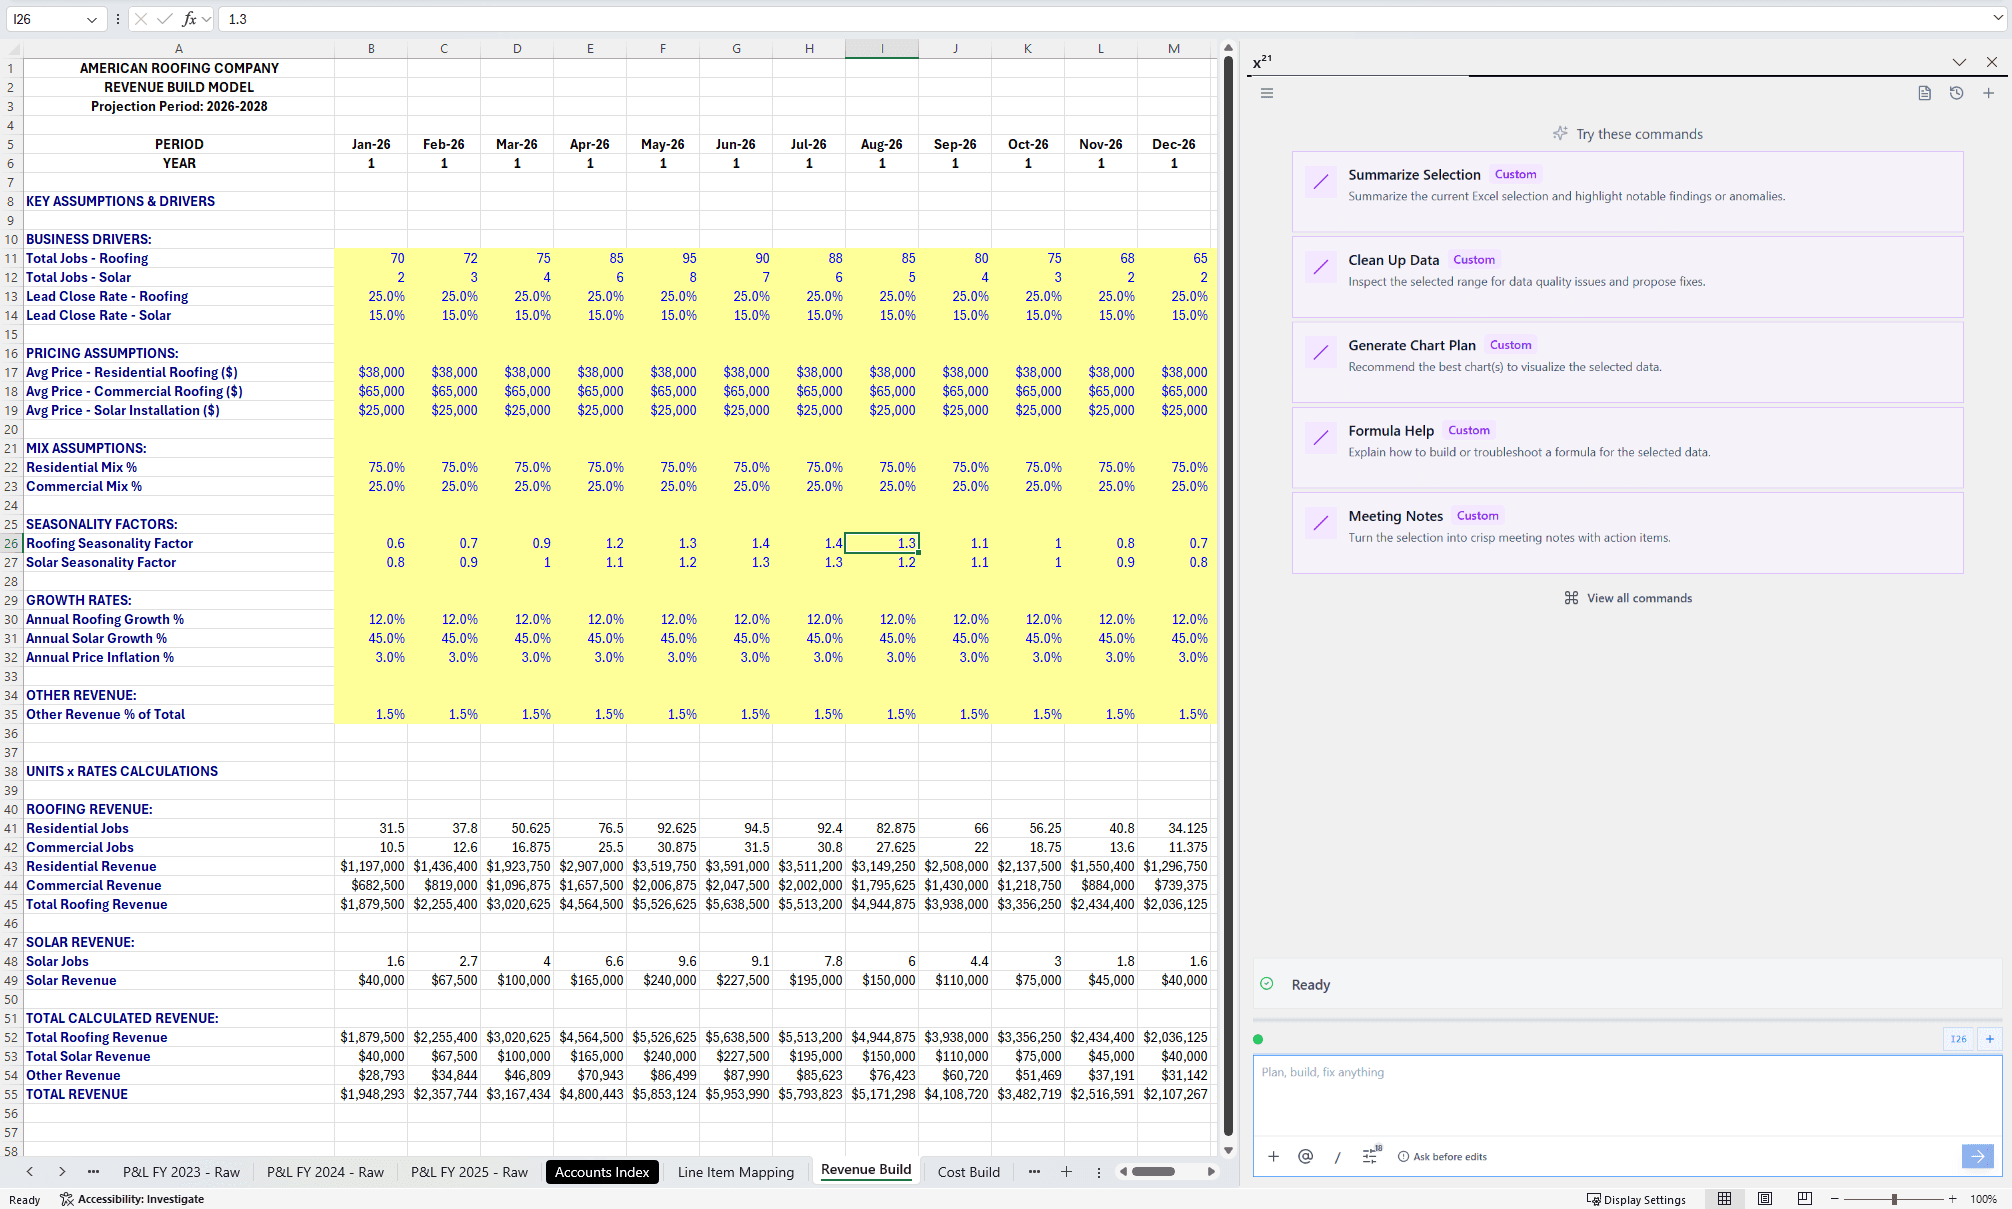Click the hamburger menu in the side panel

[1267, 93]
